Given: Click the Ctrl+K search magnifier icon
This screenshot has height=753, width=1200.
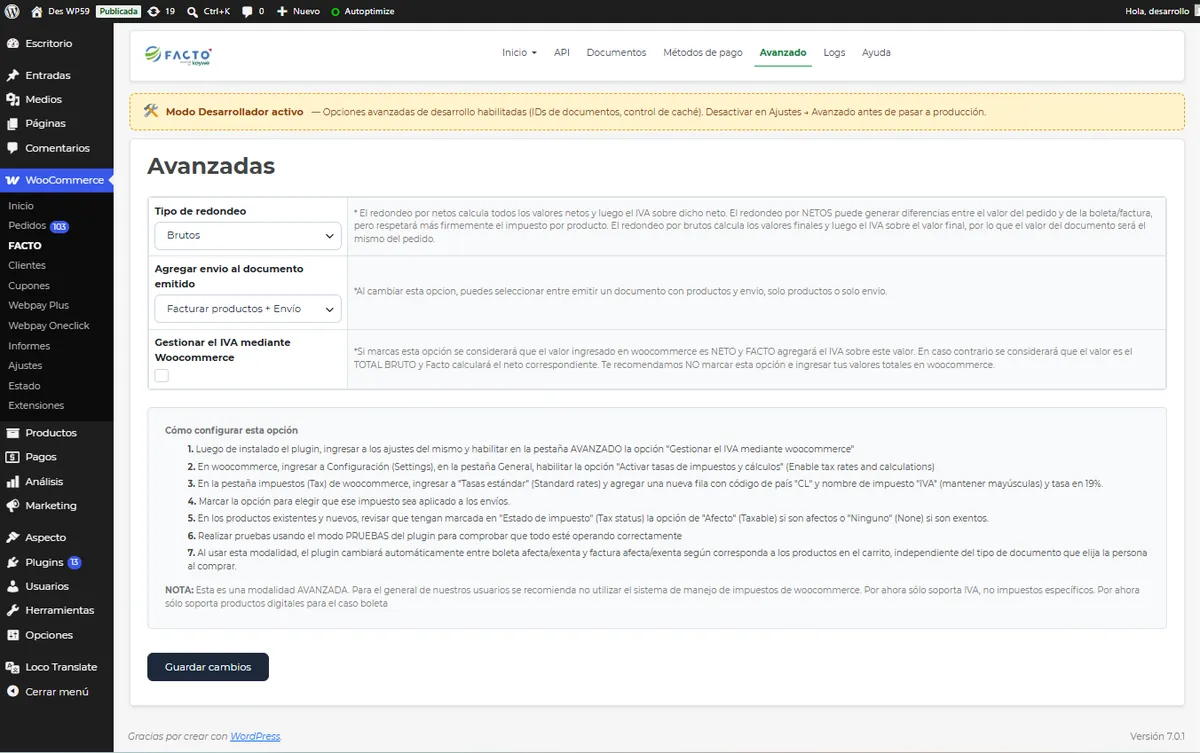Looking at the screenshot, I should [192, 11].
